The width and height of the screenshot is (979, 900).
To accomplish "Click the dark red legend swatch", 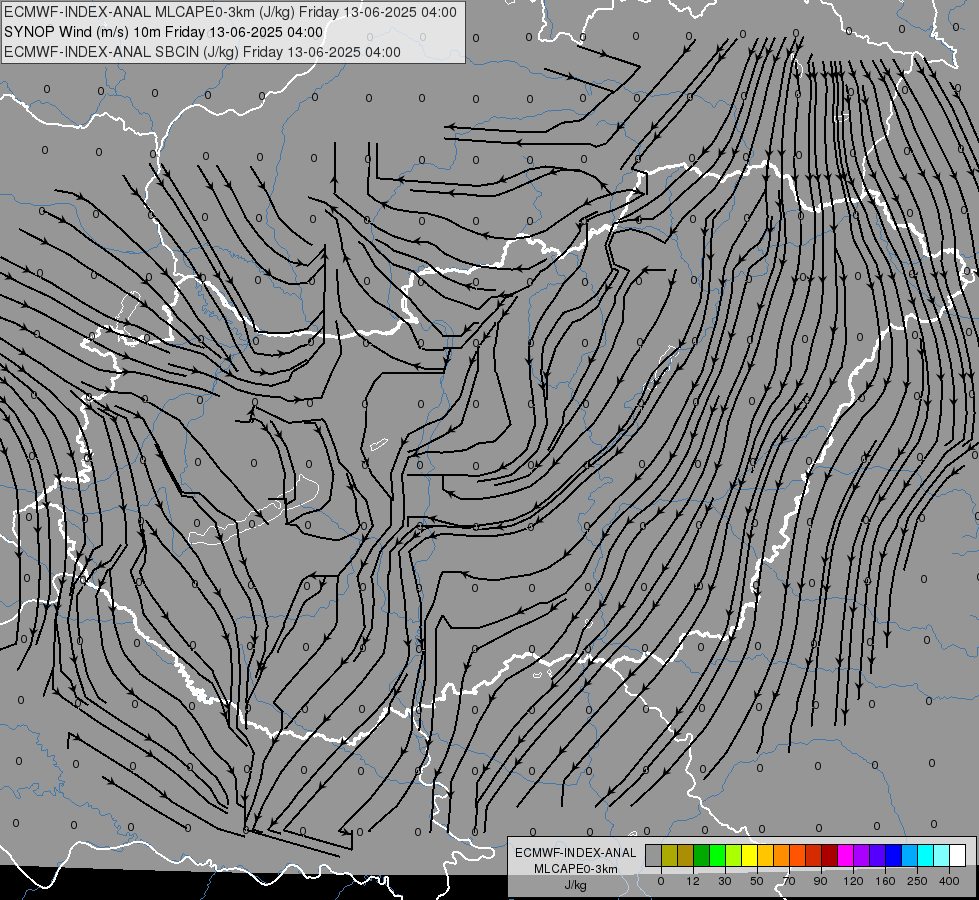I will tap(830, 855).
